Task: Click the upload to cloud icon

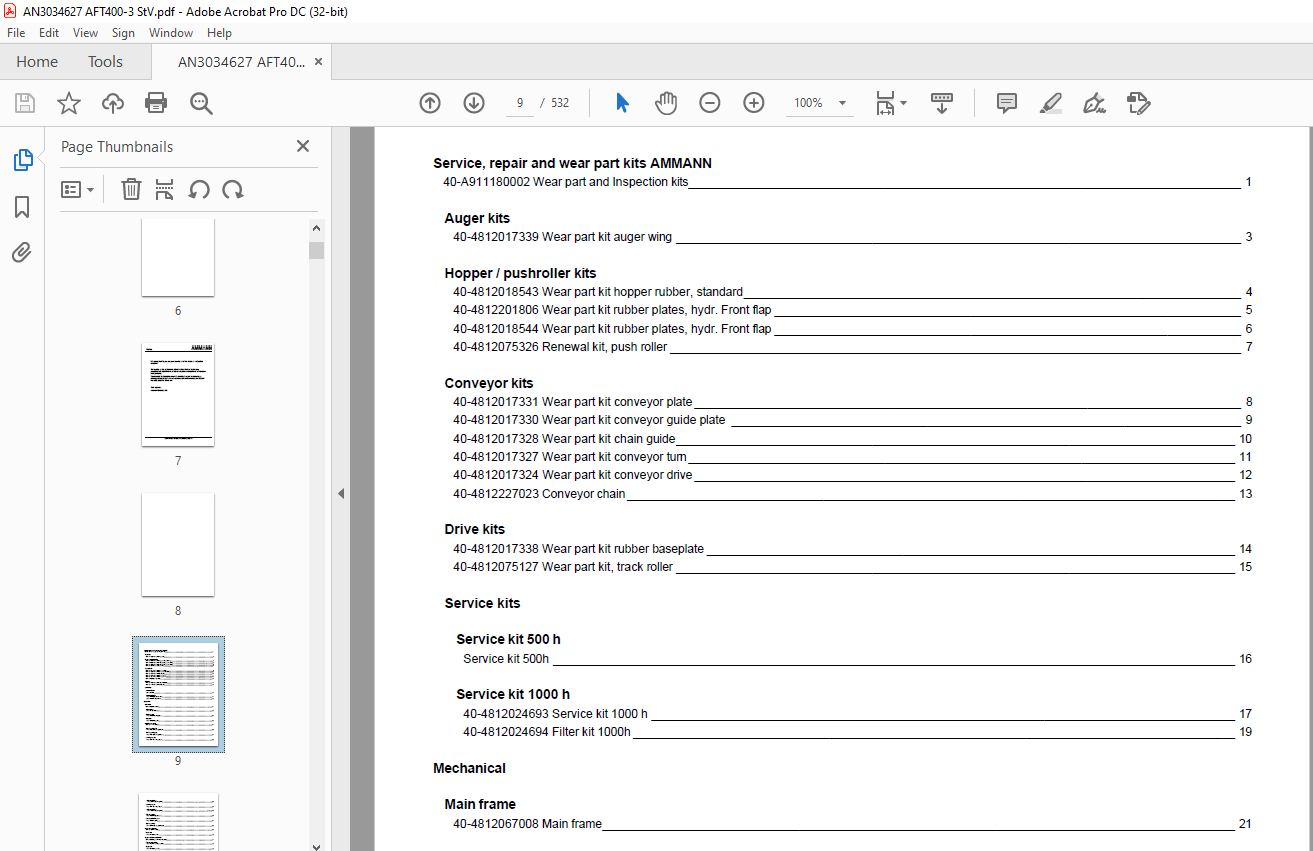Action: click(x=113, y=103)
